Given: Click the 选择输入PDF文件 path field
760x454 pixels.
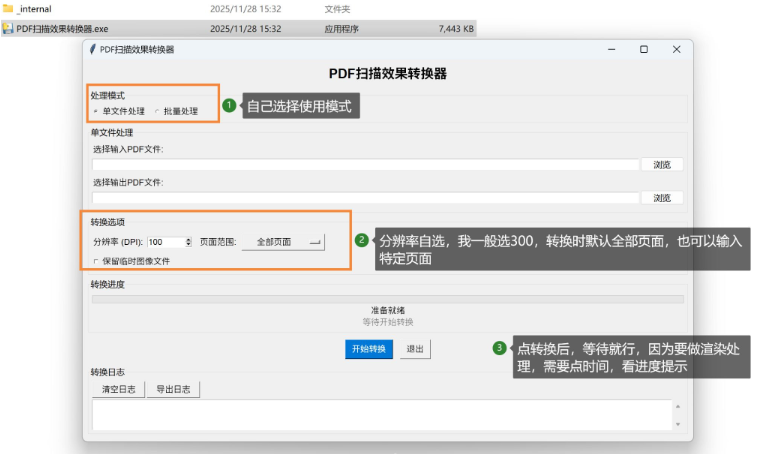Looking at the screenshot, I should [x=365, y=165].
